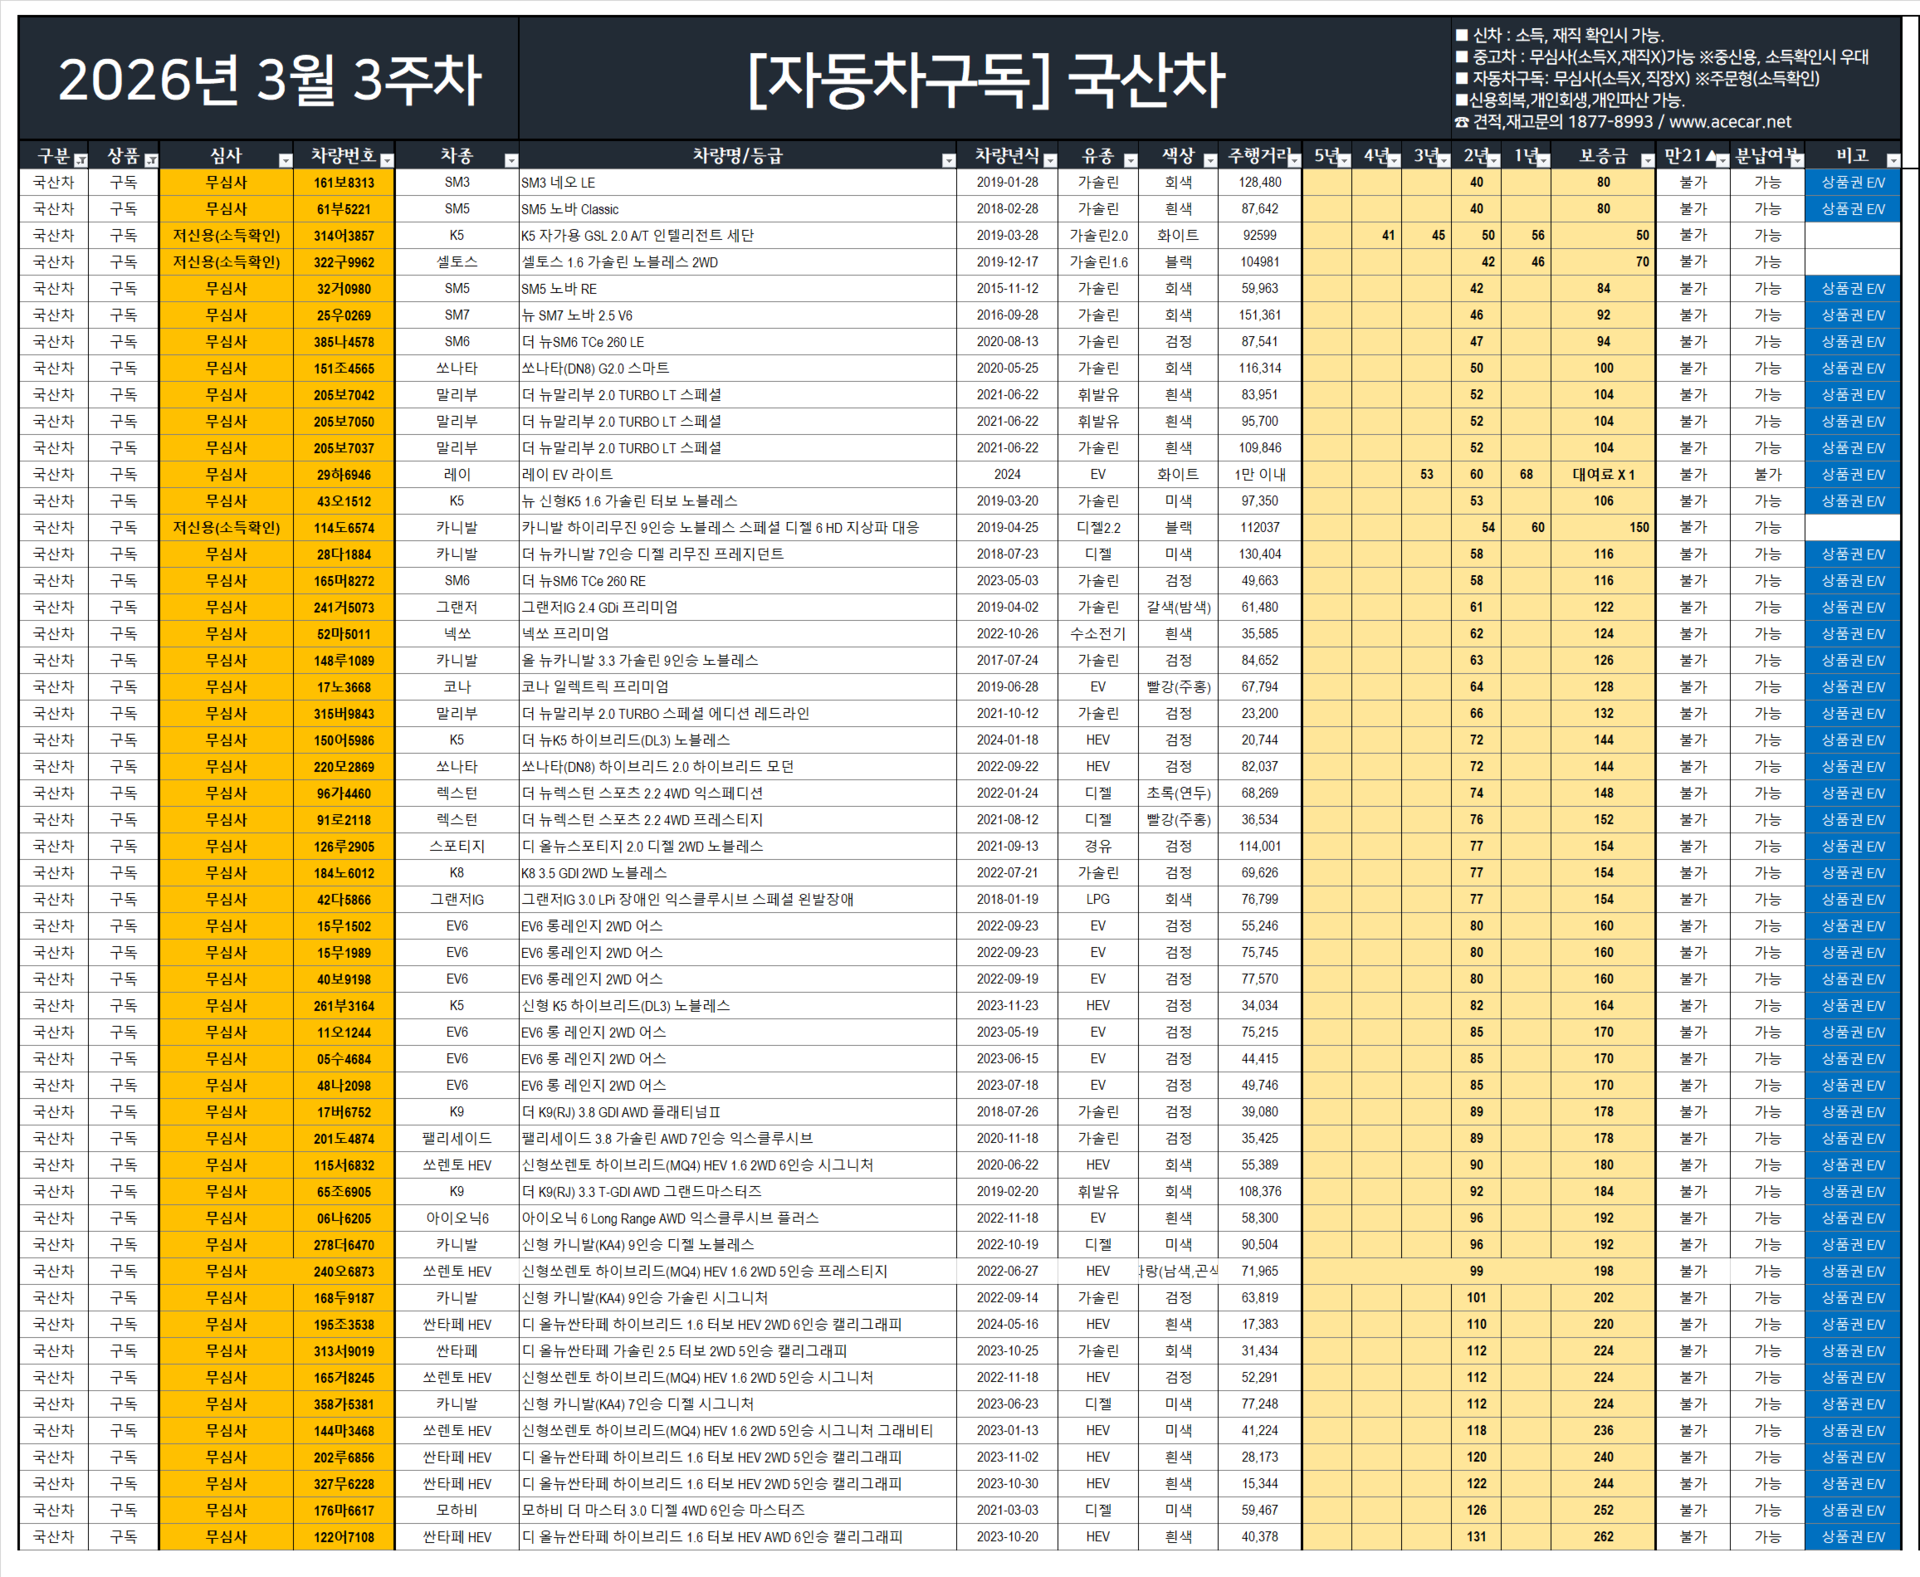Select the 저신용(소득확인) cell for K5 314어3857
The image size is (1920, 1577).
click(x=226, y=236)
